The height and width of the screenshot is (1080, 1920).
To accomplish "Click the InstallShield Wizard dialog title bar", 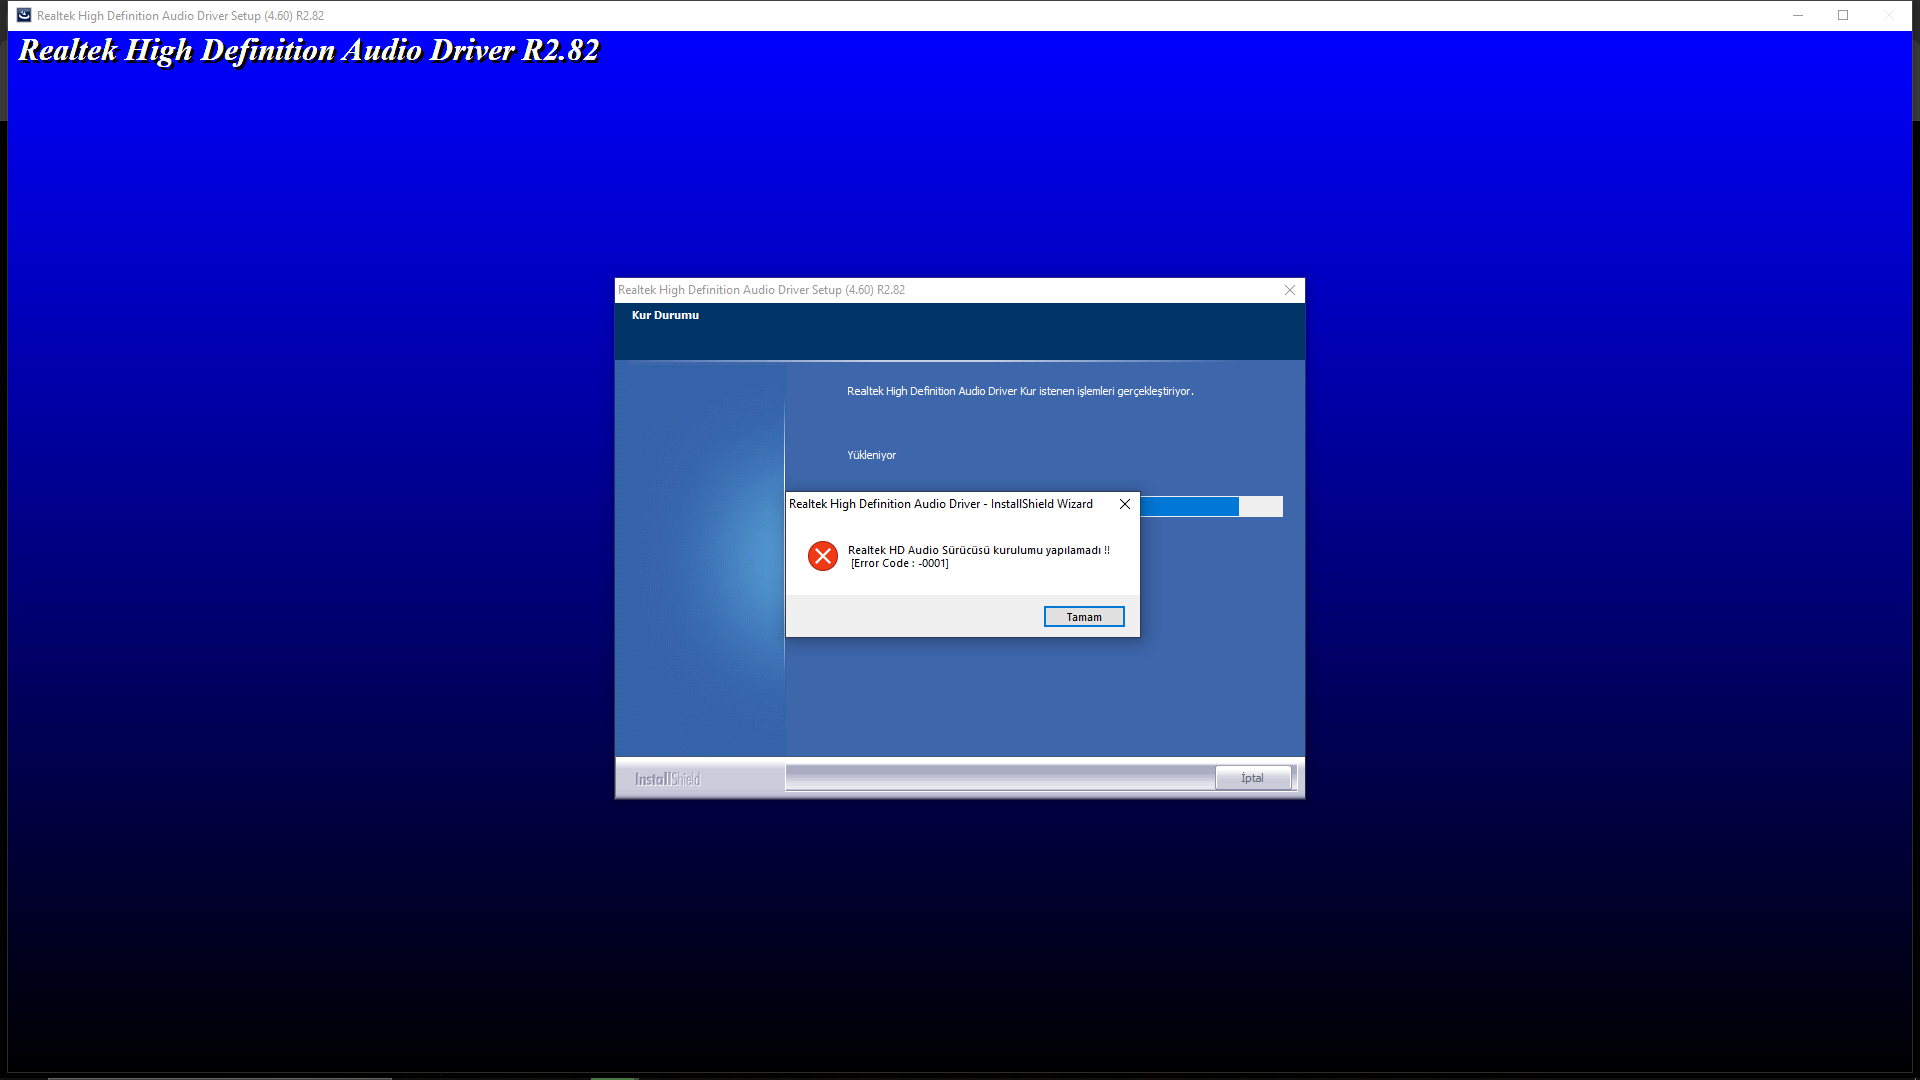I will (x=940, y=504).
